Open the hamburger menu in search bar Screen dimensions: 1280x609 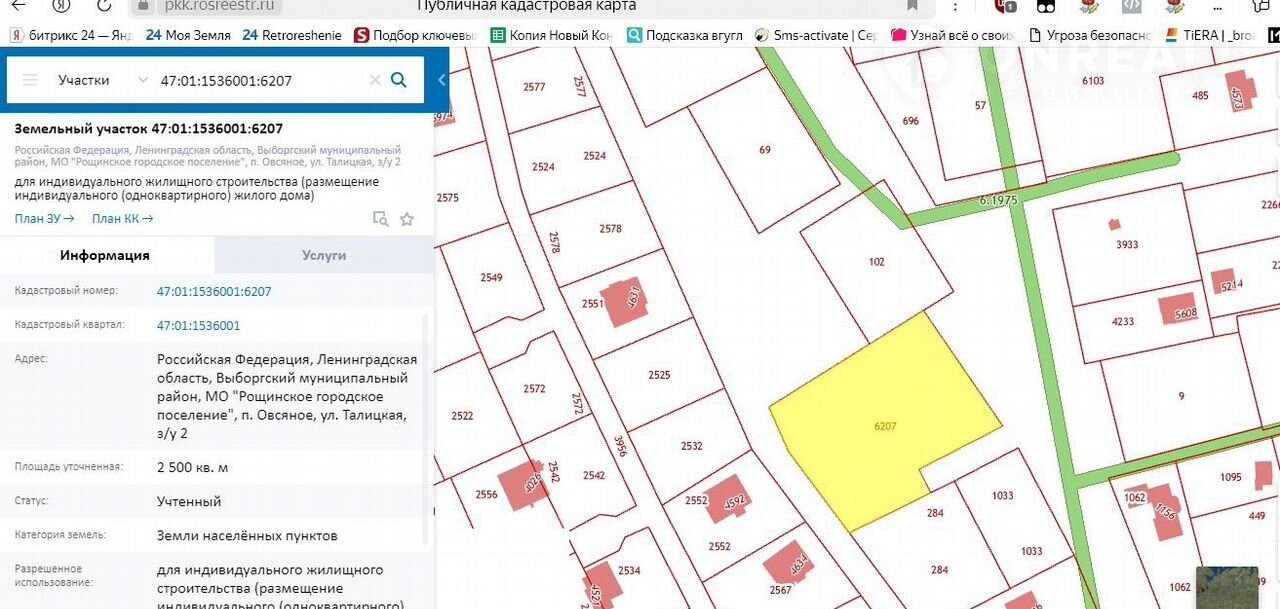30,80
